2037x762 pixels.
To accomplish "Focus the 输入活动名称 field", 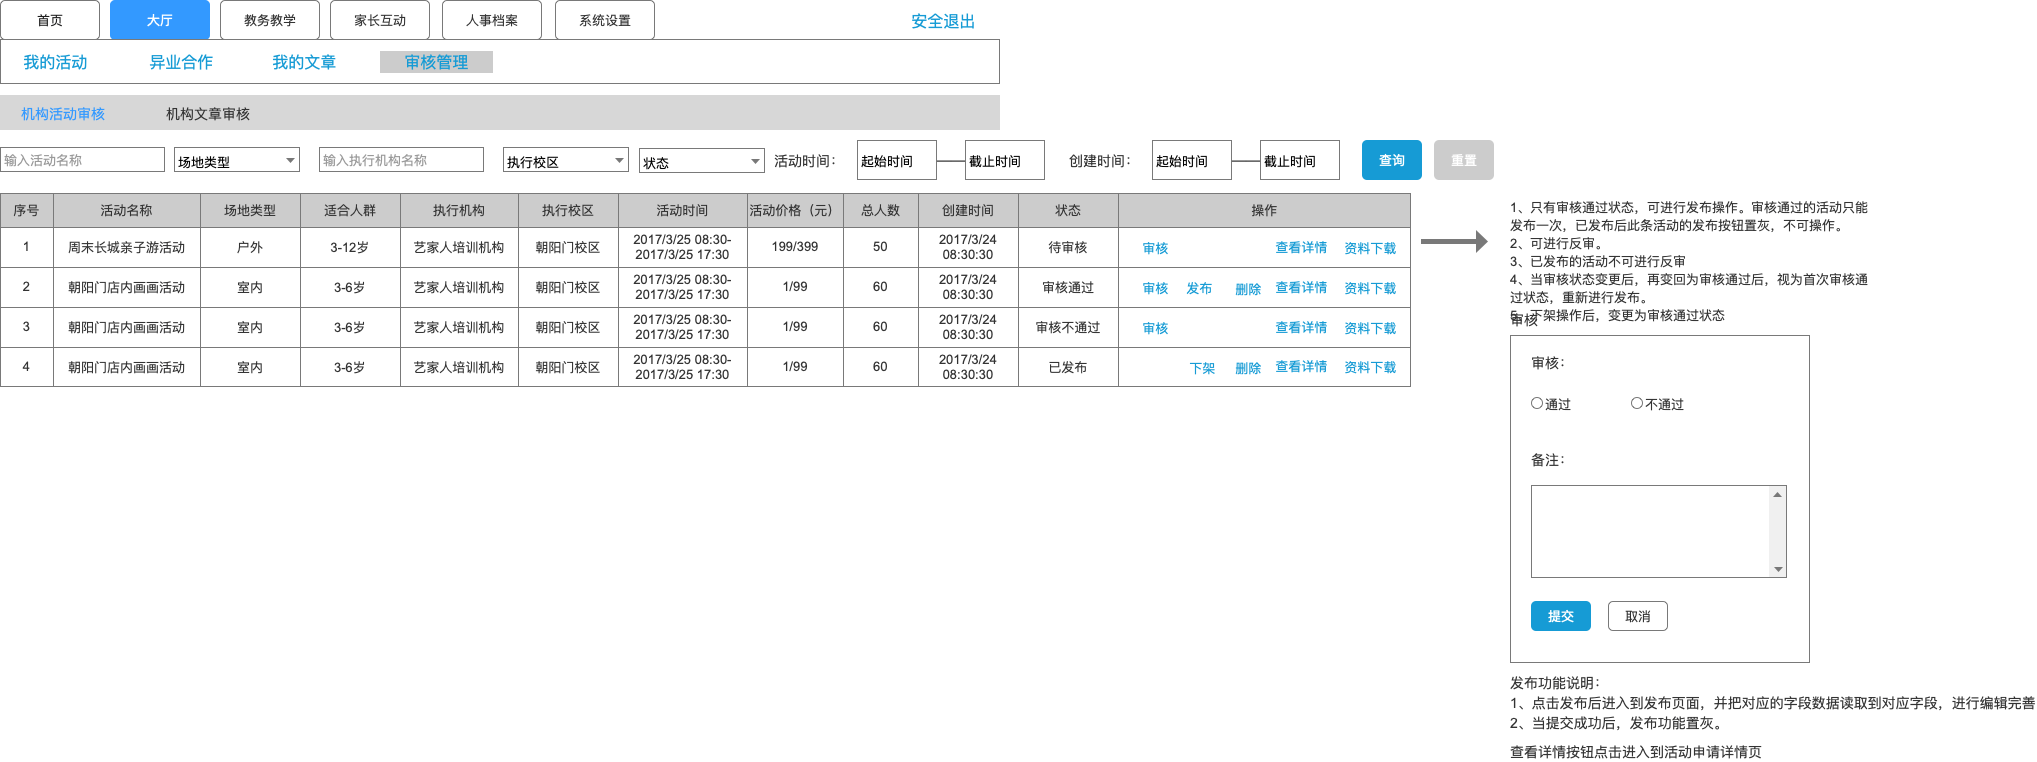I will point(82,160).
